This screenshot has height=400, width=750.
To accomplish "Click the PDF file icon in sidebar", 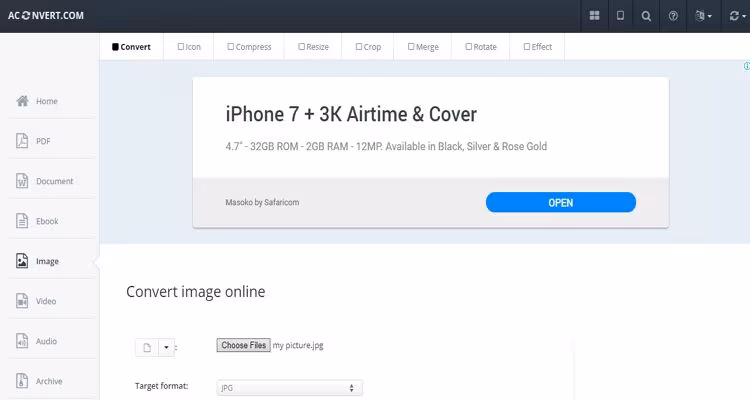I will 22,141.
